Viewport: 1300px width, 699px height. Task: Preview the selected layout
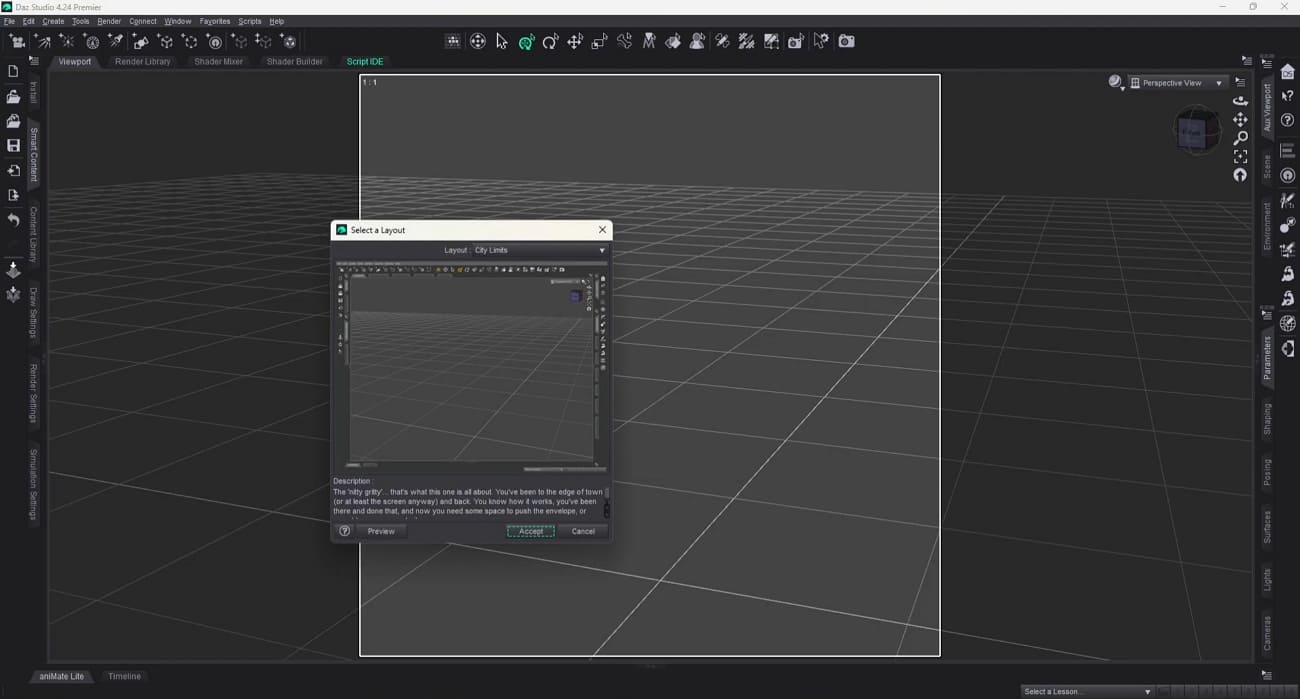(381, 531)
